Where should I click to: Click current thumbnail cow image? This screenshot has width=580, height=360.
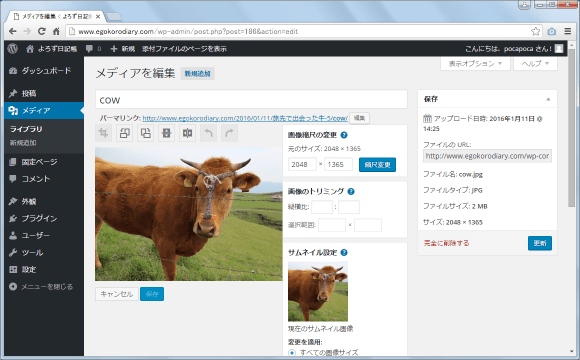click(x=318, y=291)
